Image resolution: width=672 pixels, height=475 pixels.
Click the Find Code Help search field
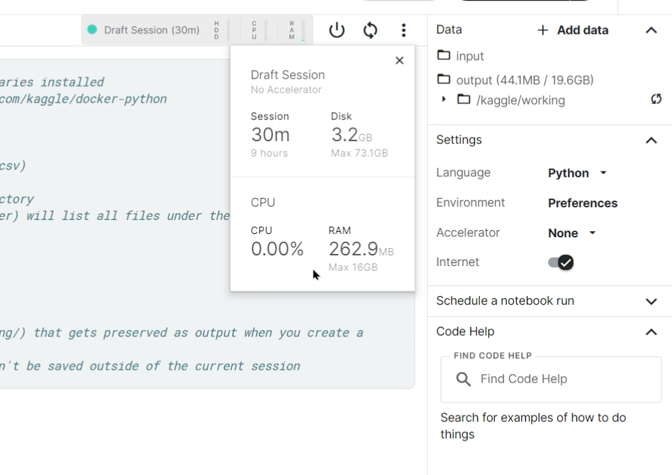click(560, 379)
